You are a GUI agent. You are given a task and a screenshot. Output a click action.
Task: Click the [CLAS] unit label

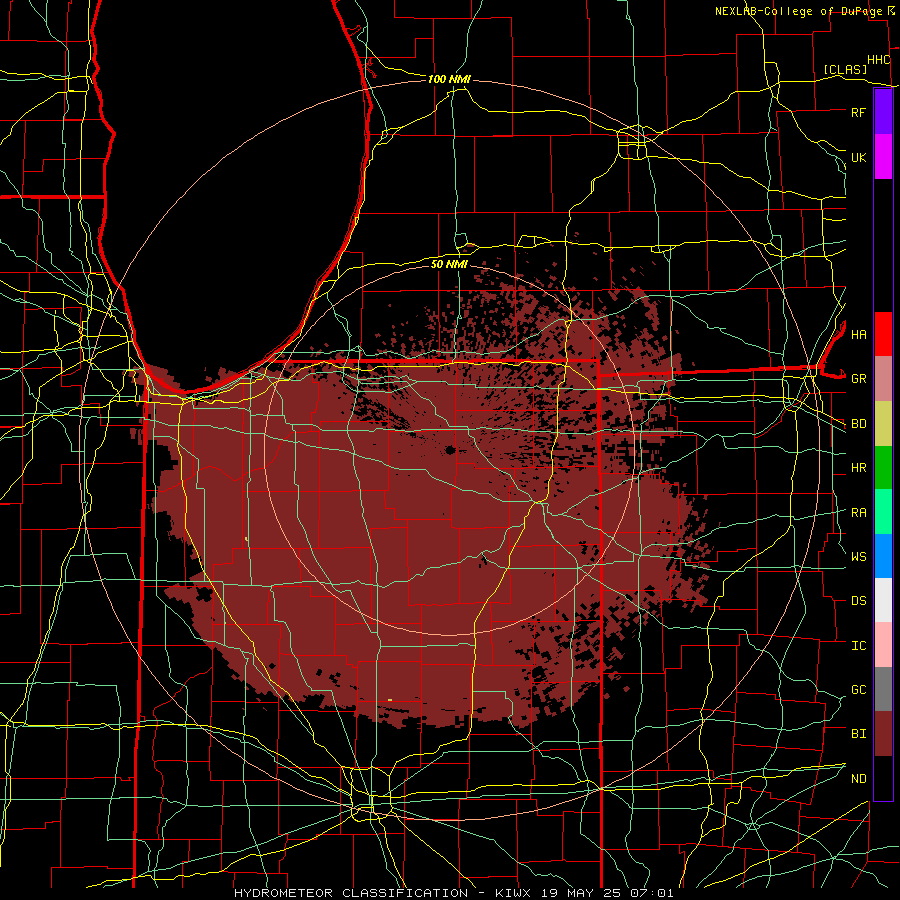click(845, 69)
